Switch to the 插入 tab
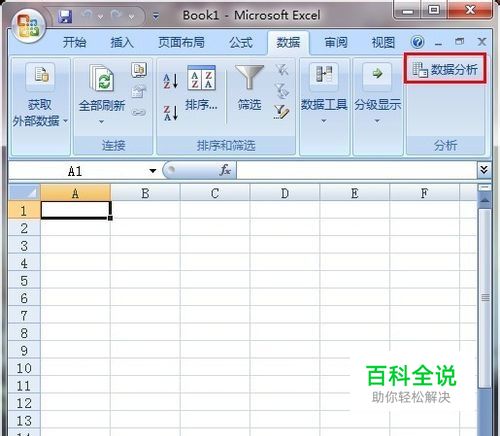 [x=122, y=42]
